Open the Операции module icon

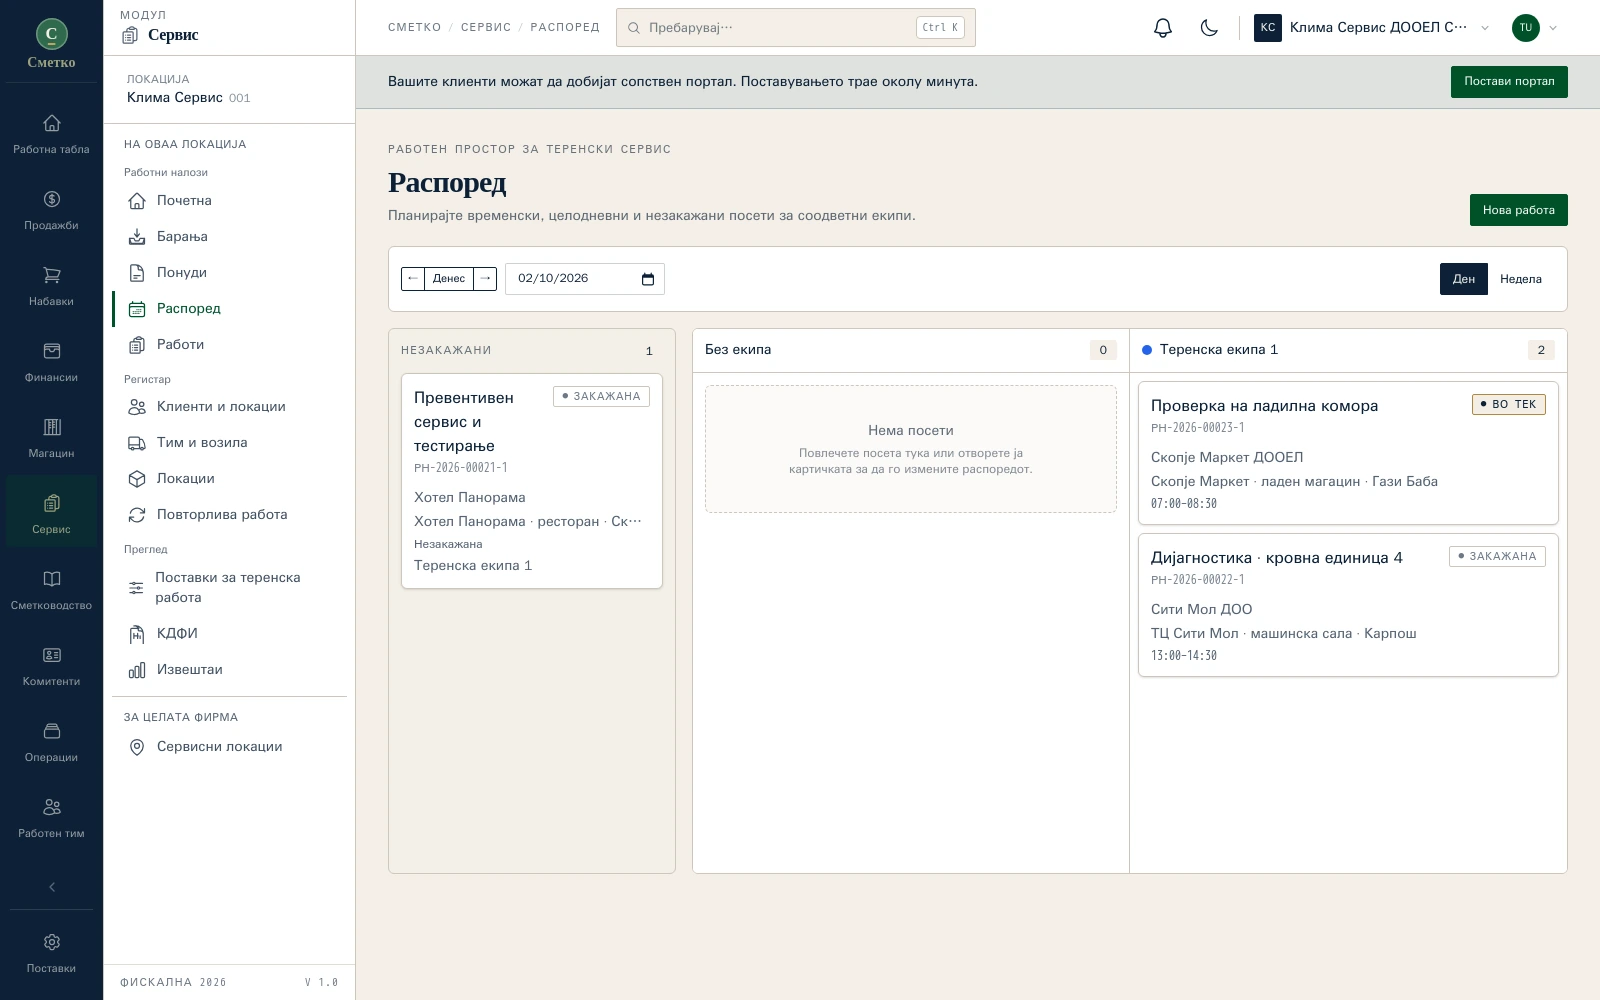[x=51, y=743]
